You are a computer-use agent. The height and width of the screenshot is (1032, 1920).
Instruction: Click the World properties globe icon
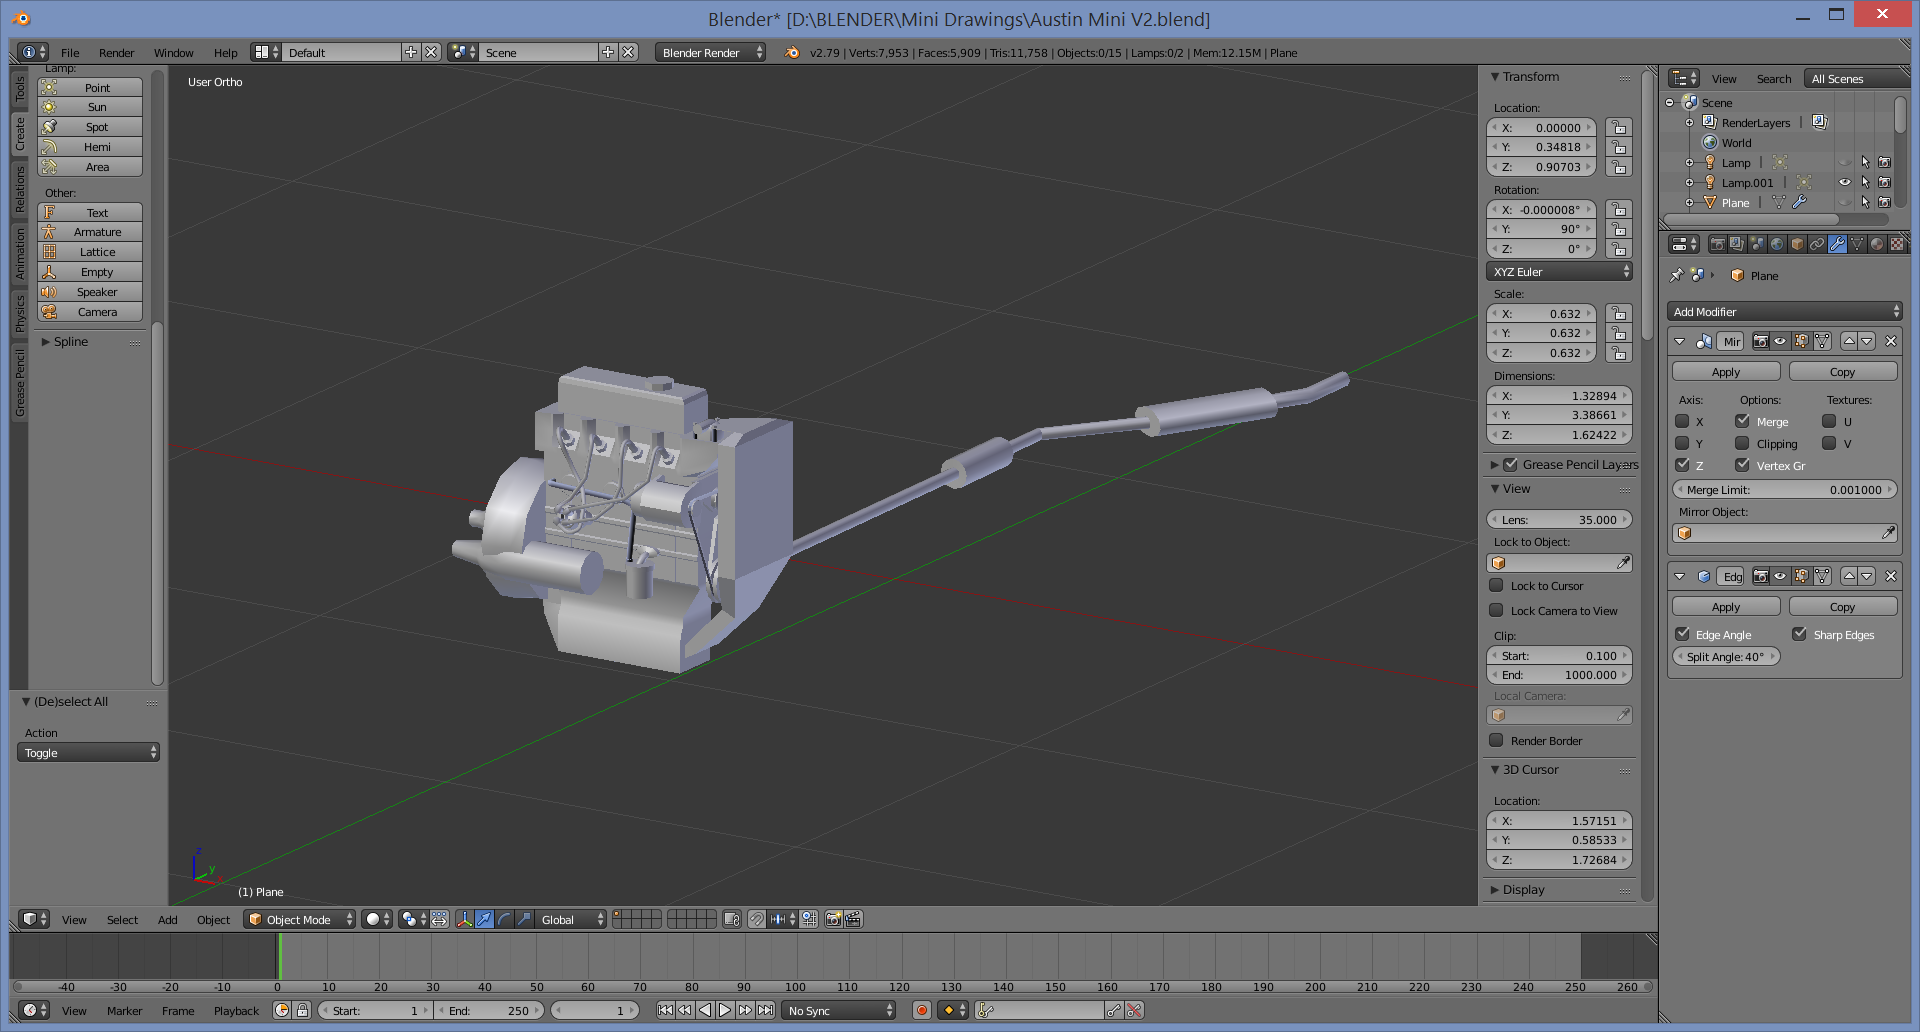pyautogui.click(x=1777, y=244)
